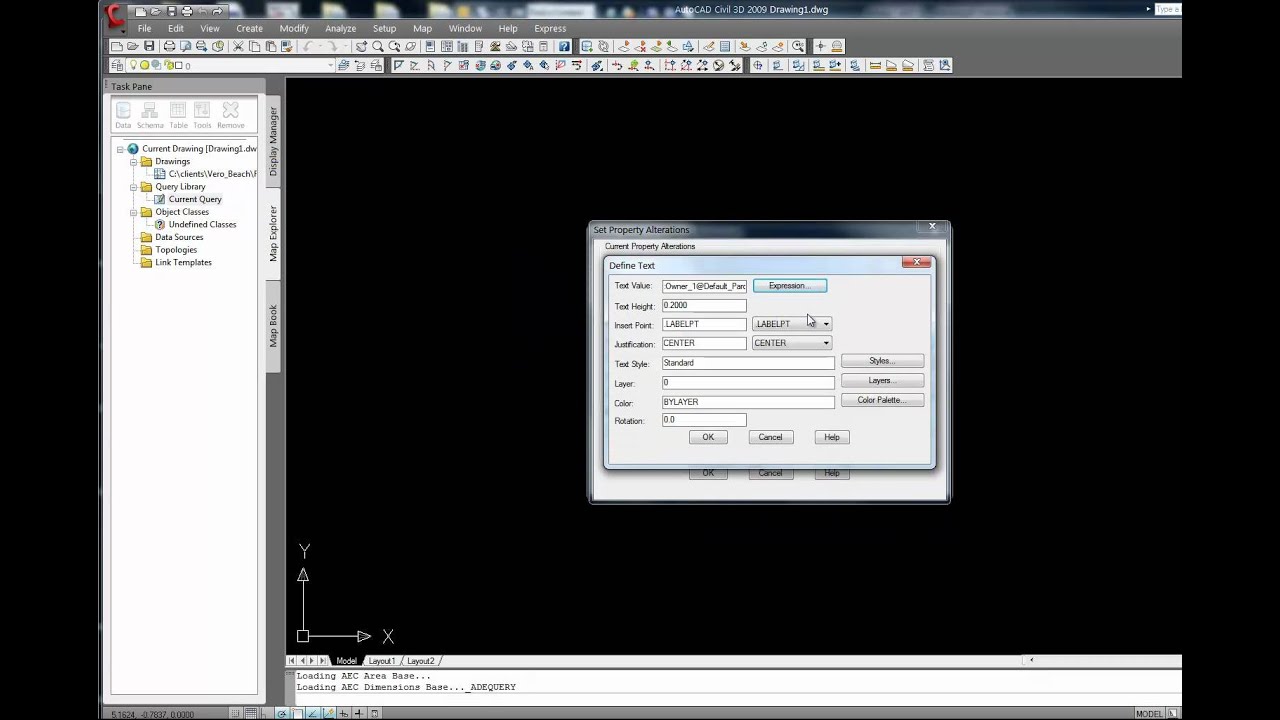Open the Create menu
Viewport: 1280px width, 720px height.
[x=249, y=28]
